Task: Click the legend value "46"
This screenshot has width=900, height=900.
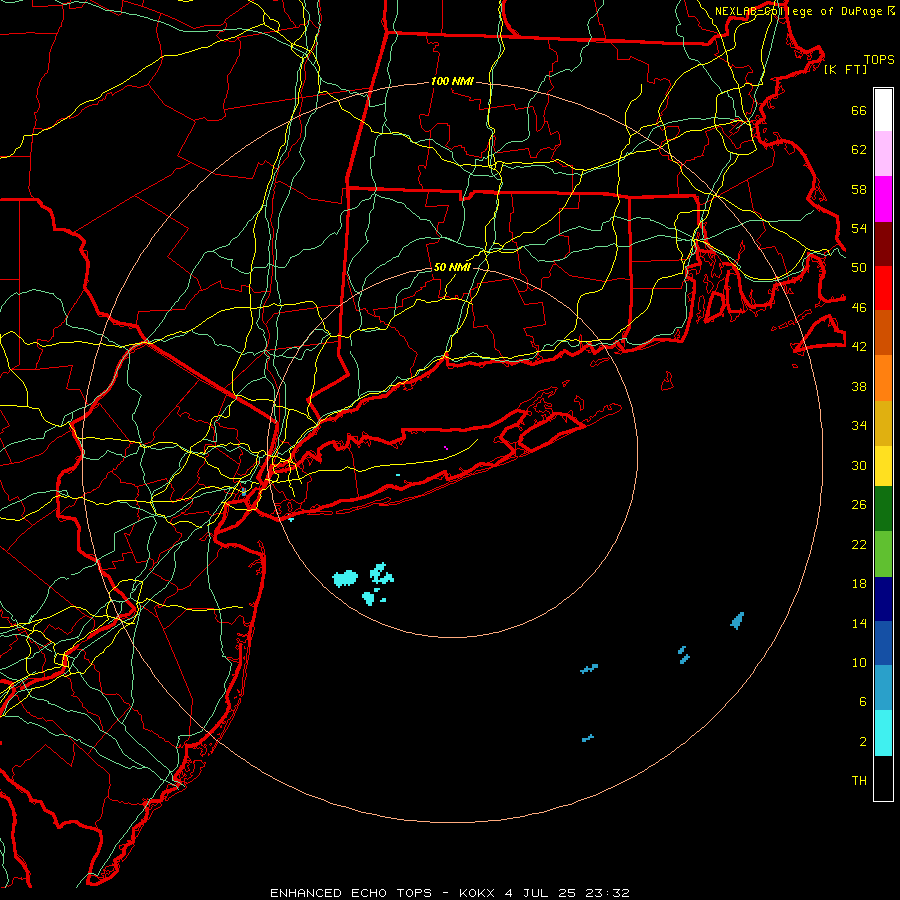Action: (x=859, y=307)
